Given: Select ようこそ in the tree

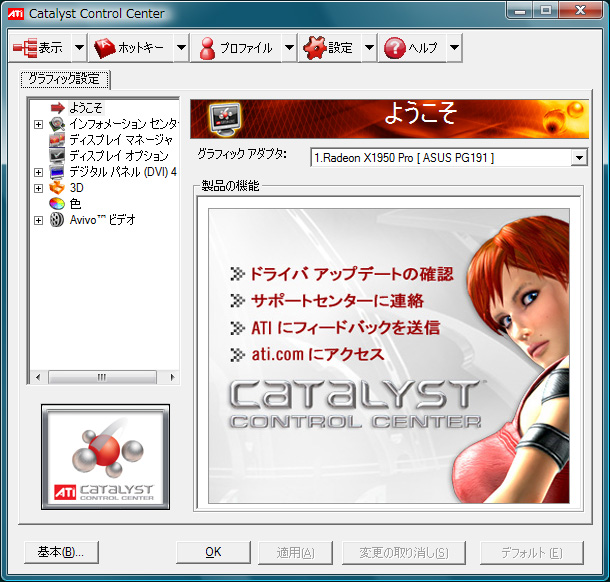Looking at the screenshot, I should [x=86, y=108].
